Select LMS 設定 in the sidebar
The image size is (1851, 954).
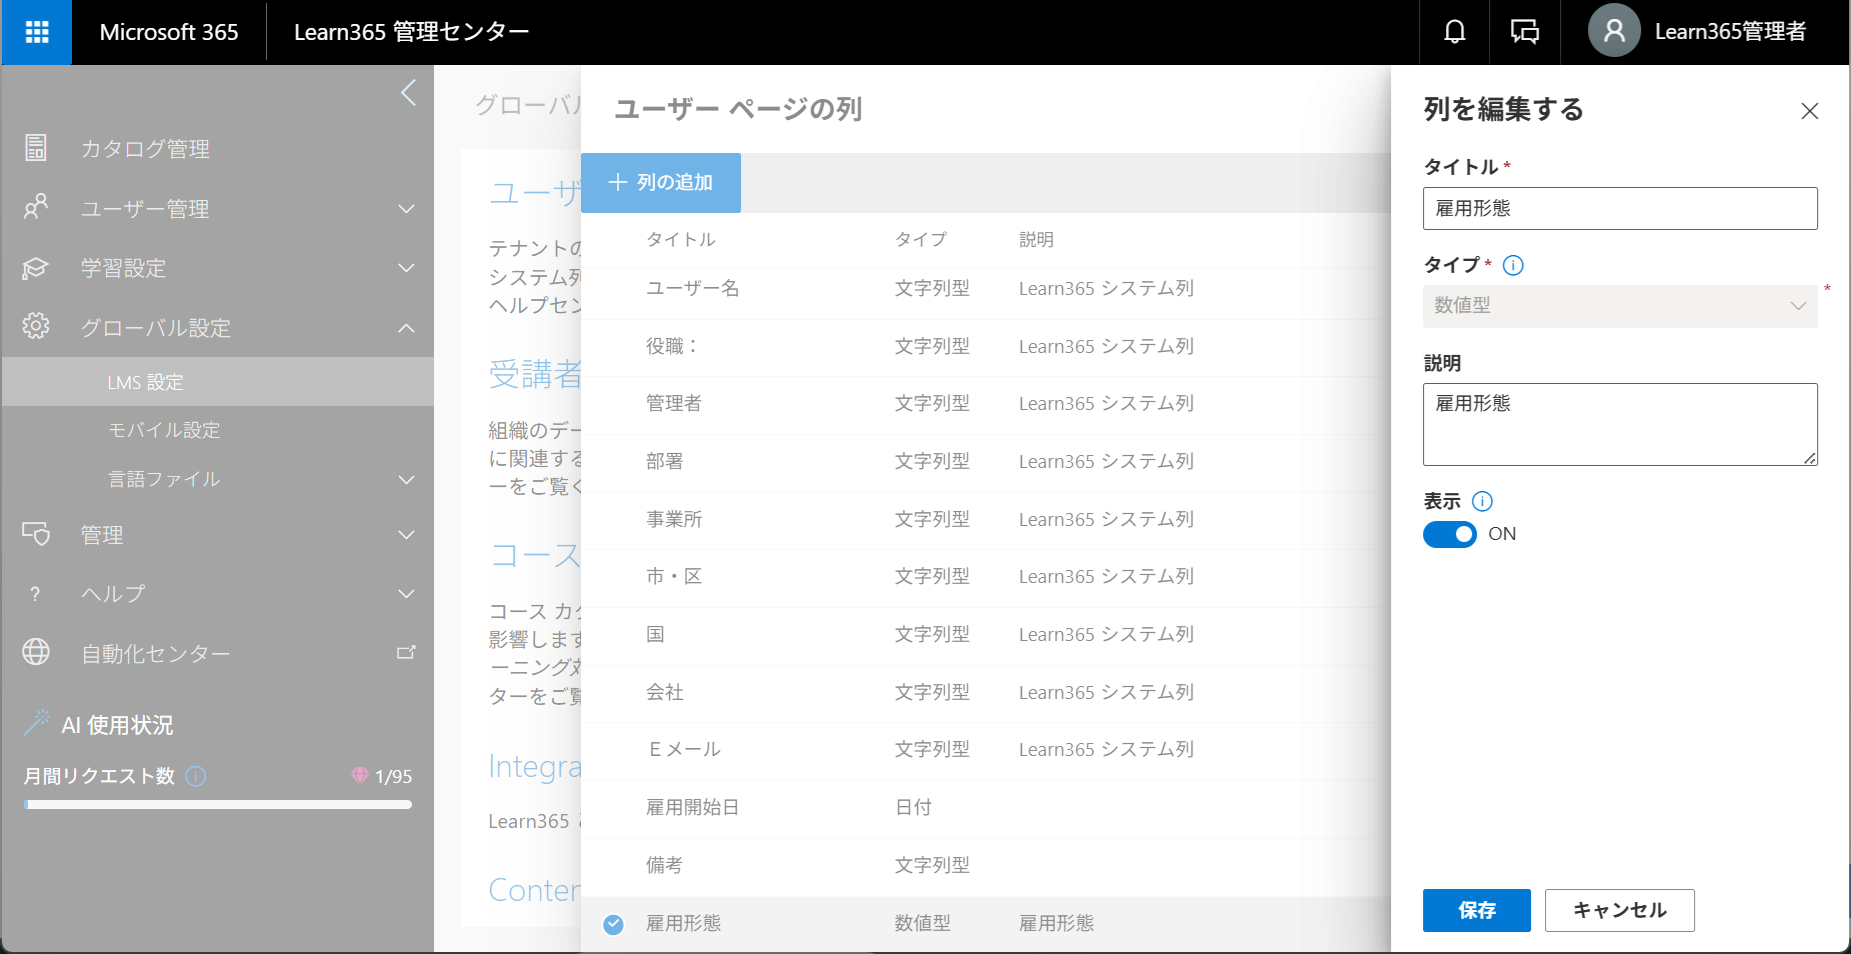point(217,382)
